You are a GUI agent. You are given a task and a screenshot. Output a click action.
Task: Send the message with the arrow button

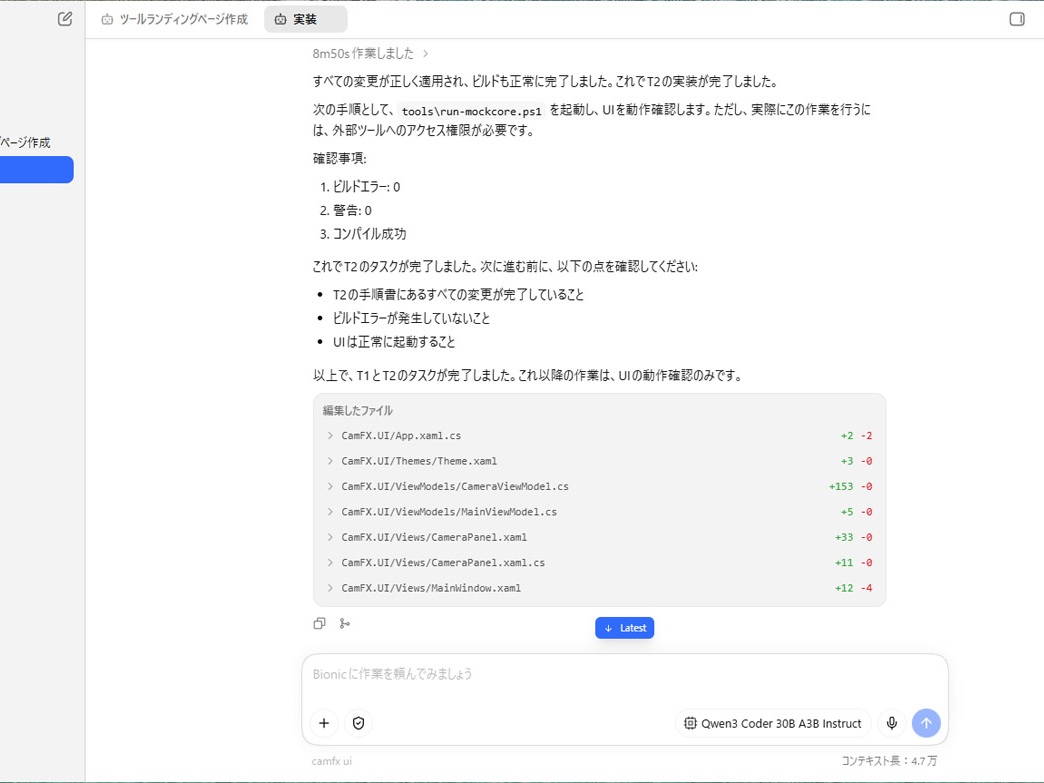pos(926,722)
